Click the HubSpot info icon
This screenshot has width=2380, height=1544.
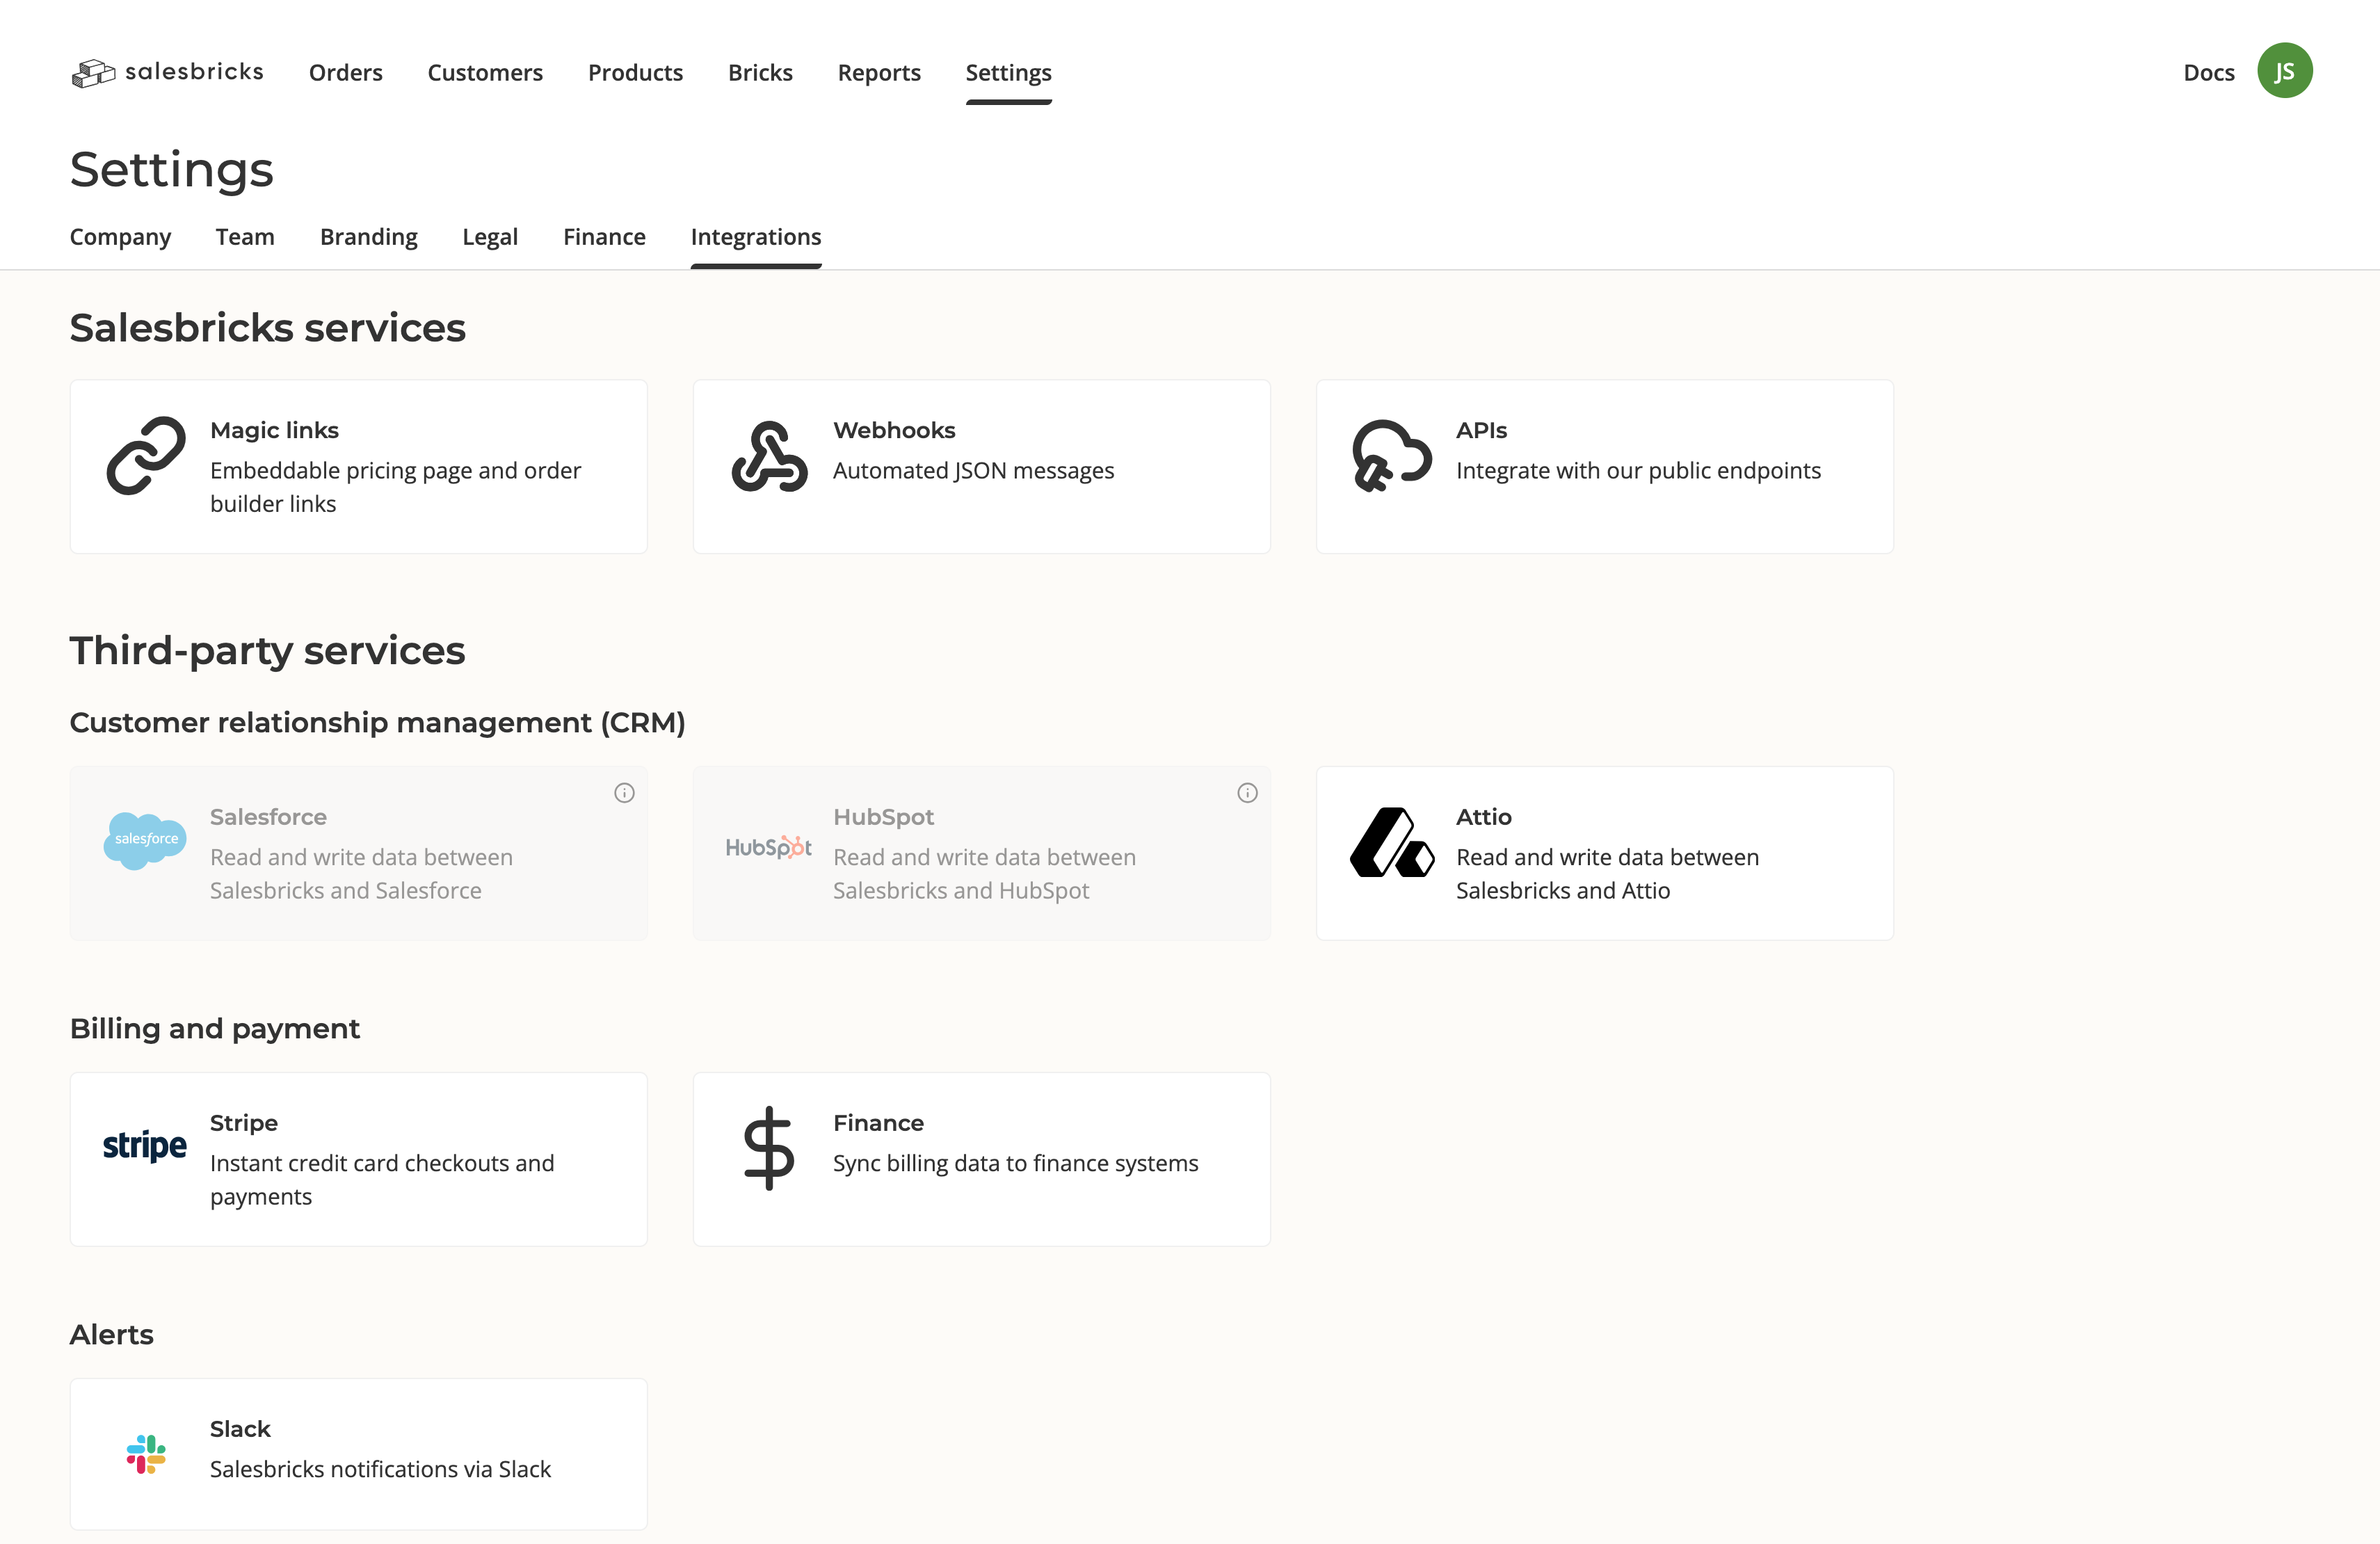[1247, 793]
